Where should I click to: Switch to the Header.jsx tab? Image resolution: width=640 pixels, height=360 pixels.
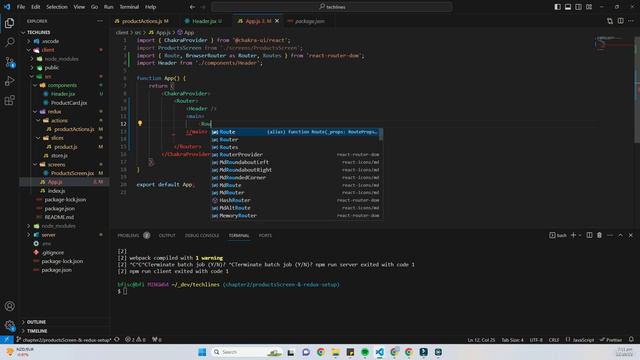click(x=204, y=21)
